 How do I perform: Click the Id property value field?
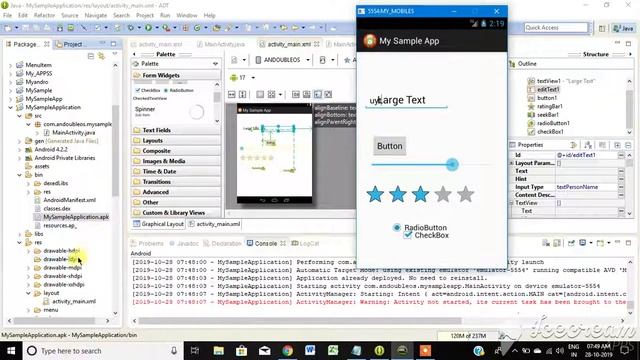[586, 155]
